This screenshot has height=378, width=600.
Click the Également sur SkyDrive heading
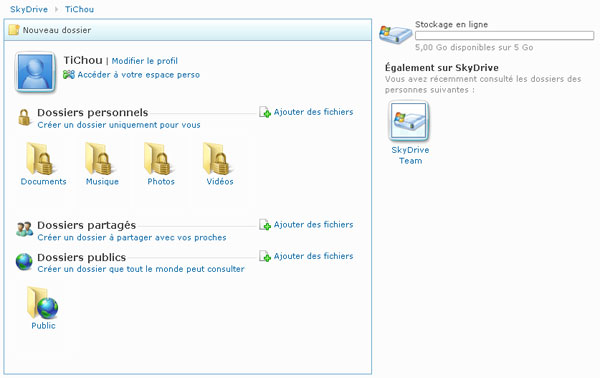point(442,68)
